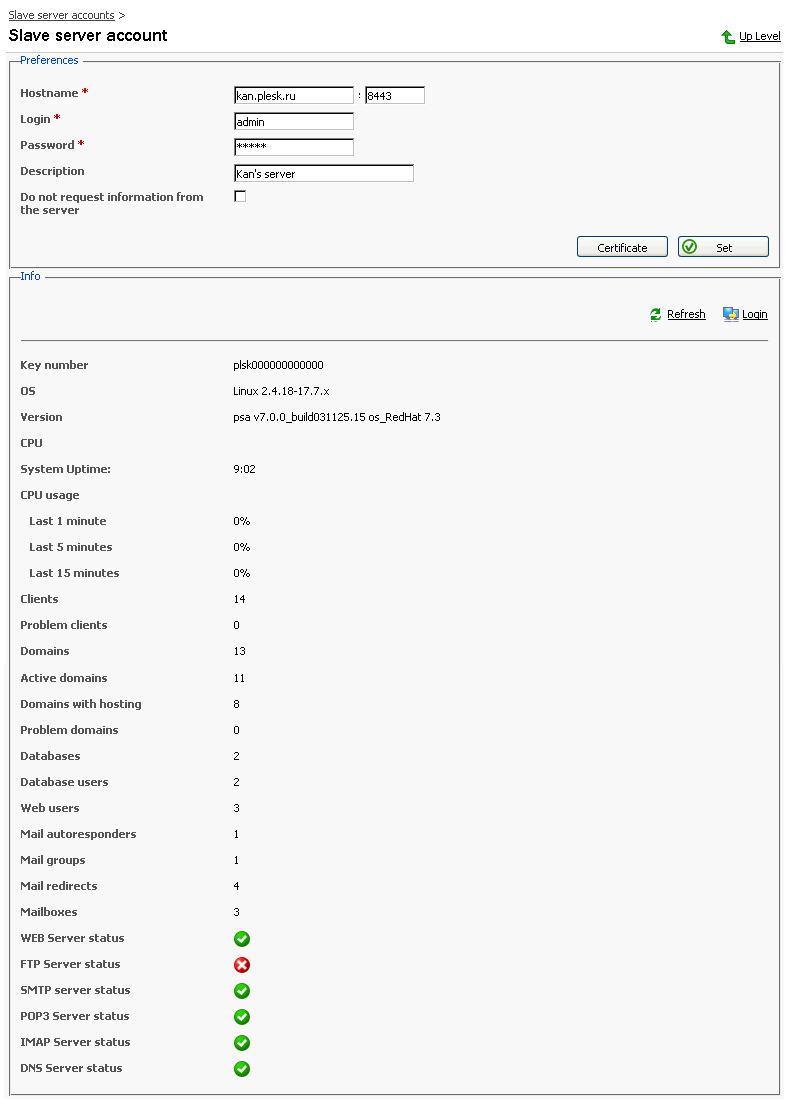Click the Login monitor icon

coord(731,314)
